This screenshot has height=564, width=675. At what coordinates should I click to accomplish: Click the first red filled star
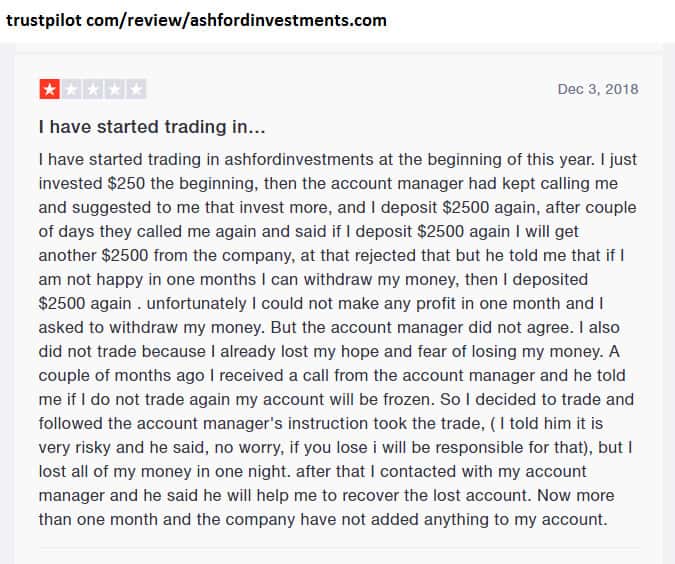coord(49,89)
